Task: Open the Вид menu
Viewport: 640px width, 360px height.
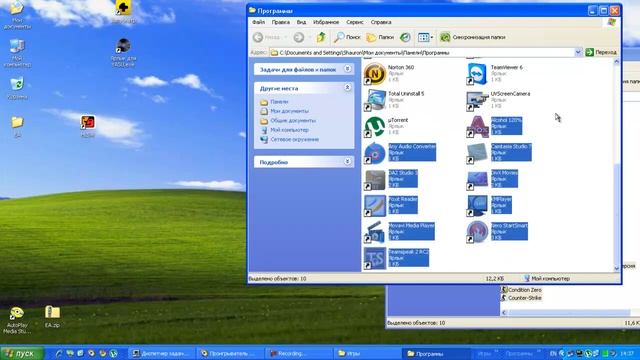Action: pos(301,22)
